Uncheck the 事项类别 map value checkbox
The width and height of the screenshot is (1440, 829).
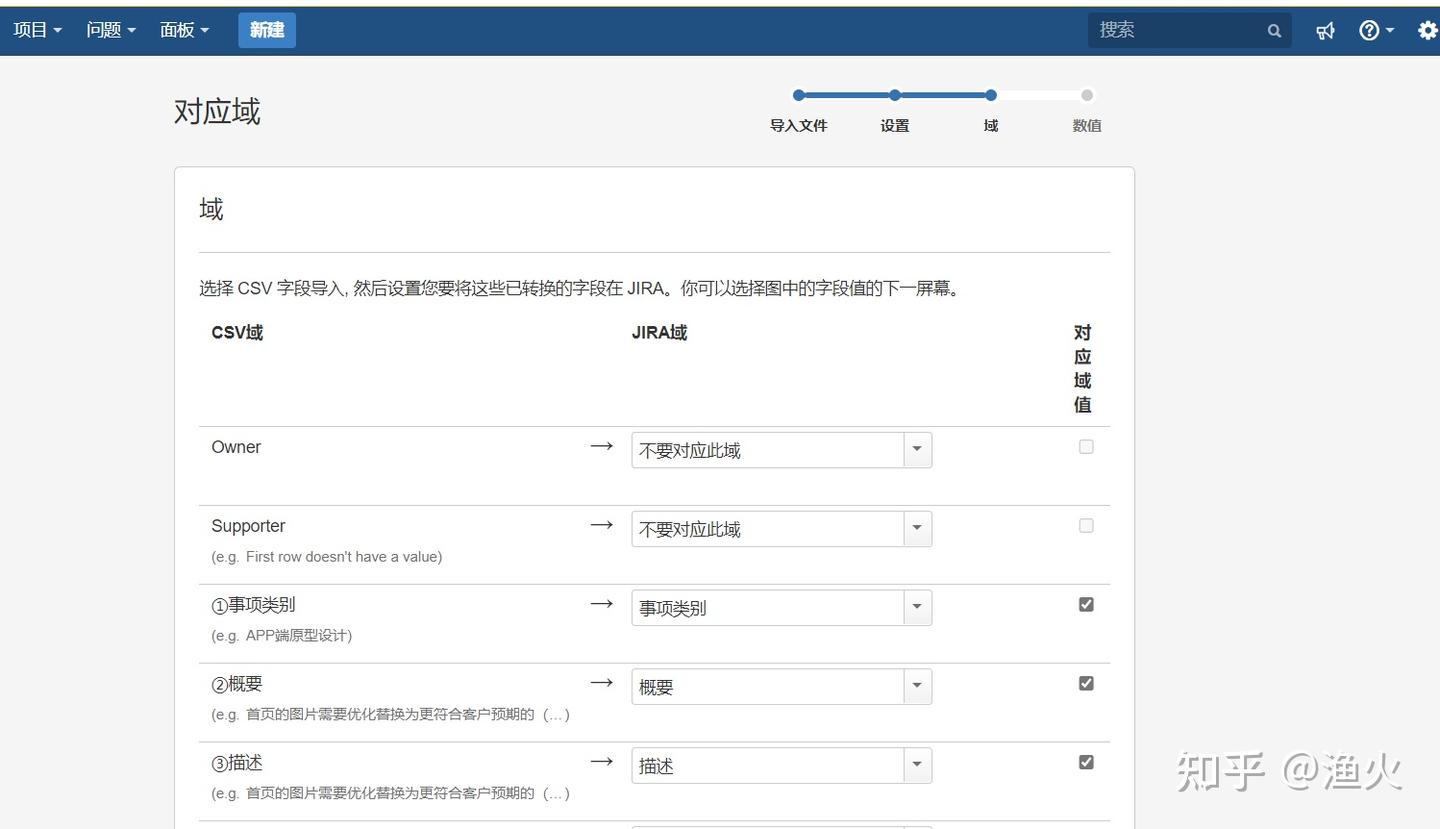point(1086,605)
